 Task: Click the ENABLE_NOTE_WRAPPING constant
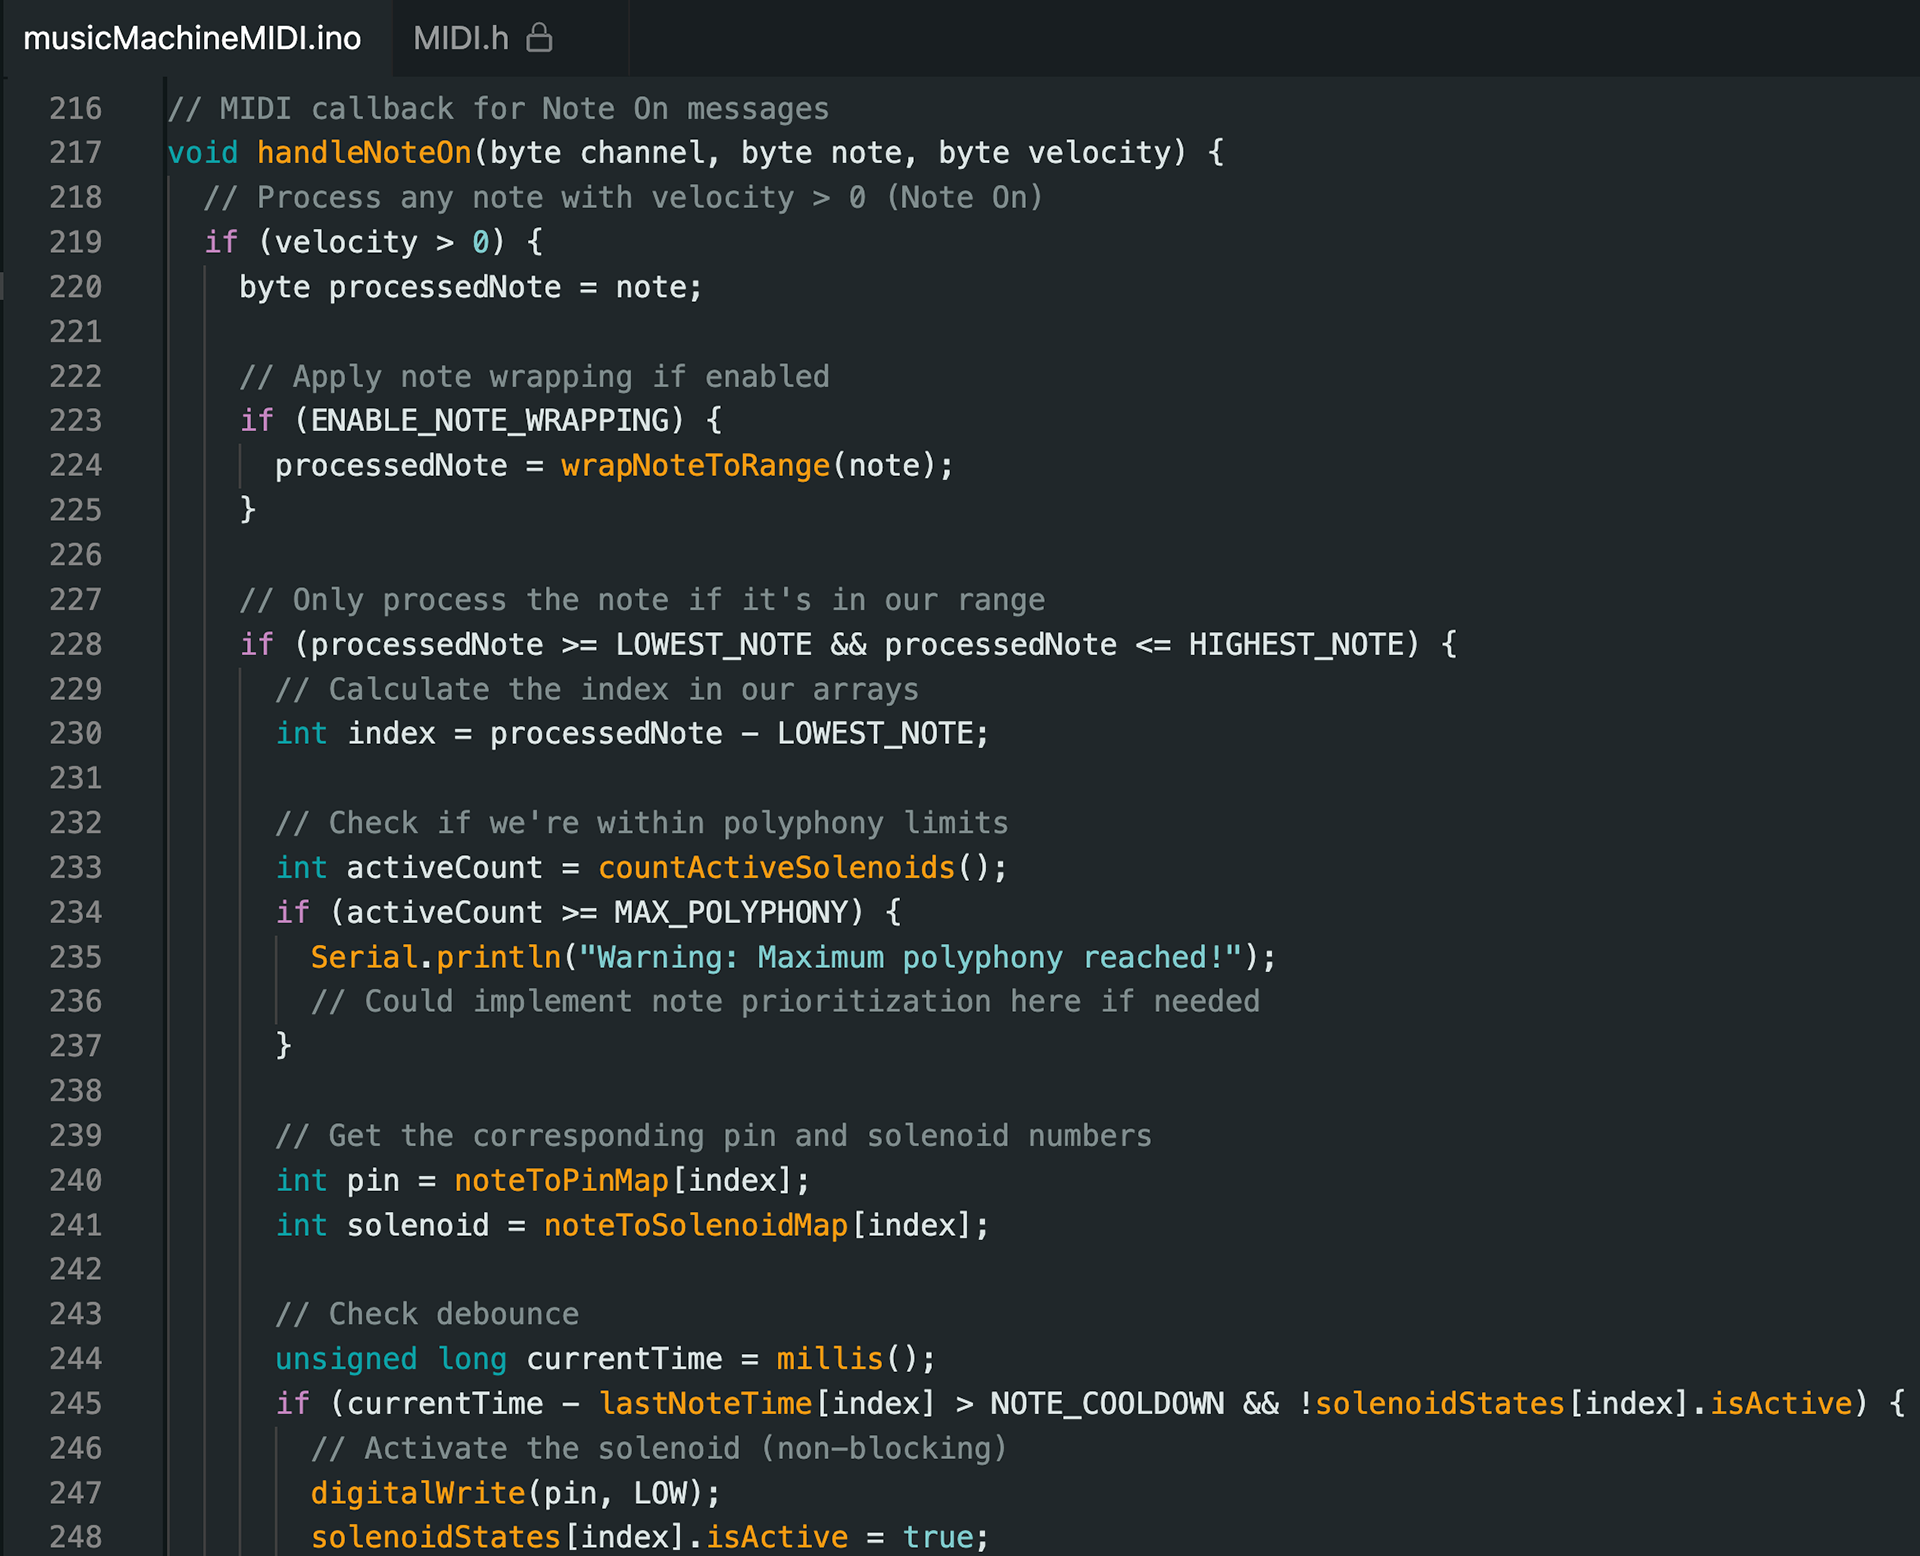point(490,421)
